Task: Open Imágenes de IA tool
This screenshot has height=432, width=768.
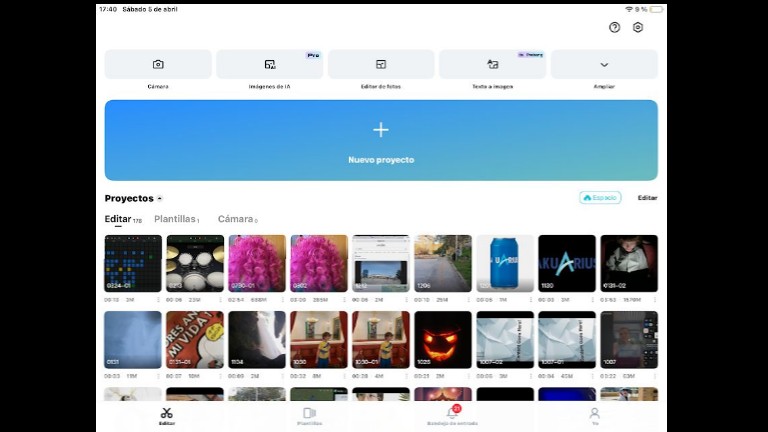Action: point(269,64)
